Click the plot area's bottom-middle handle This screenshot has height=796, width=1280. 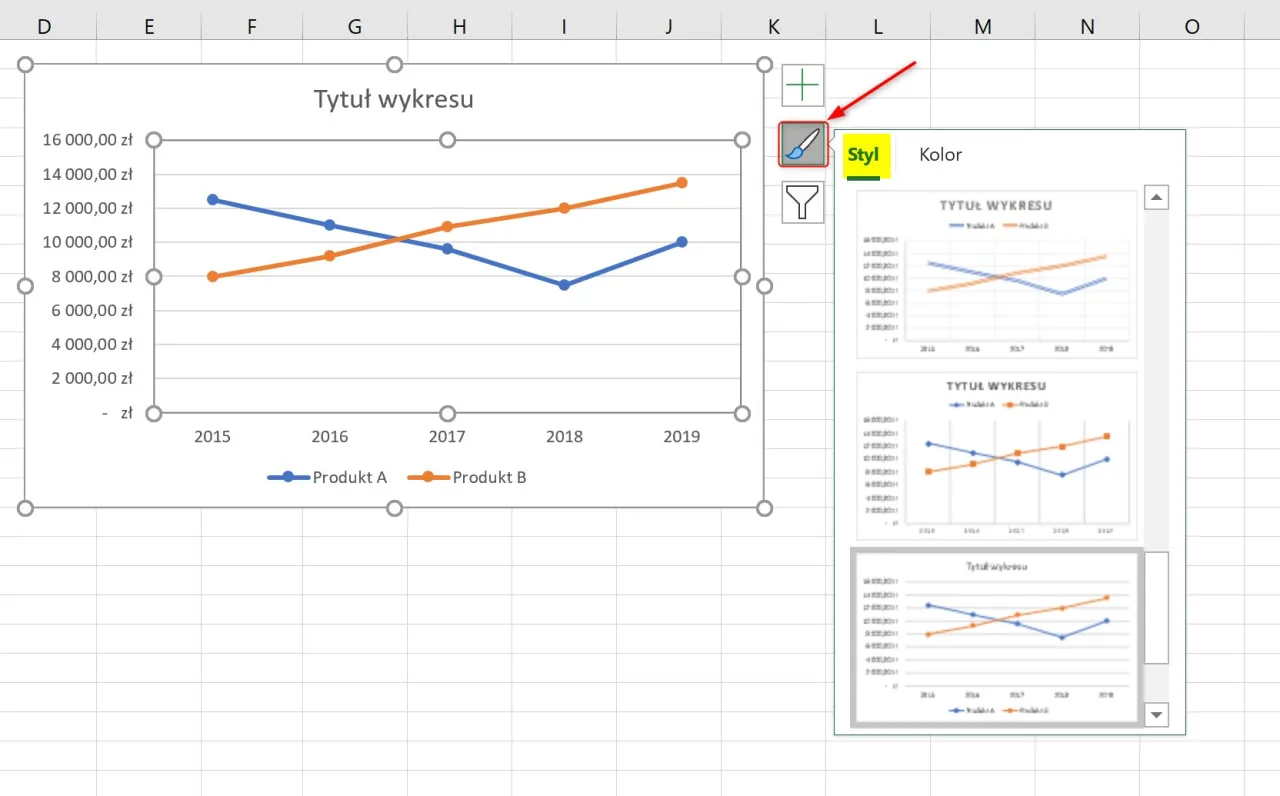[x=447, y=414]
